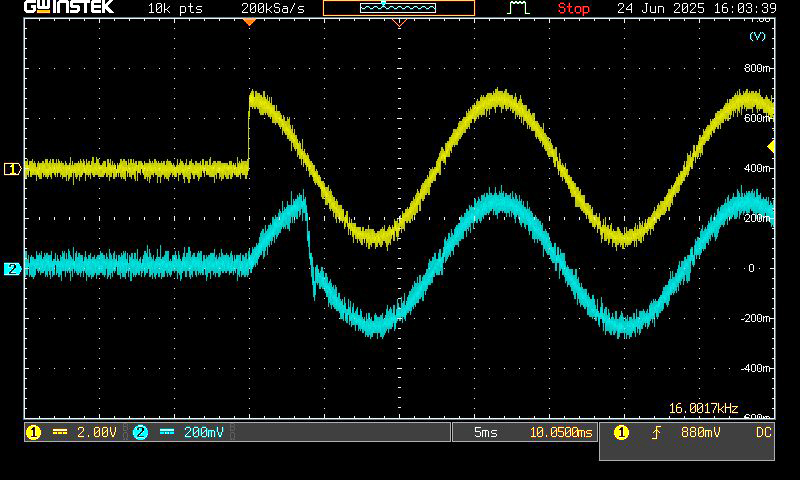Select the 200kSa/s sample rate readout
Screen dimensions: 800x480
[272, 8]
